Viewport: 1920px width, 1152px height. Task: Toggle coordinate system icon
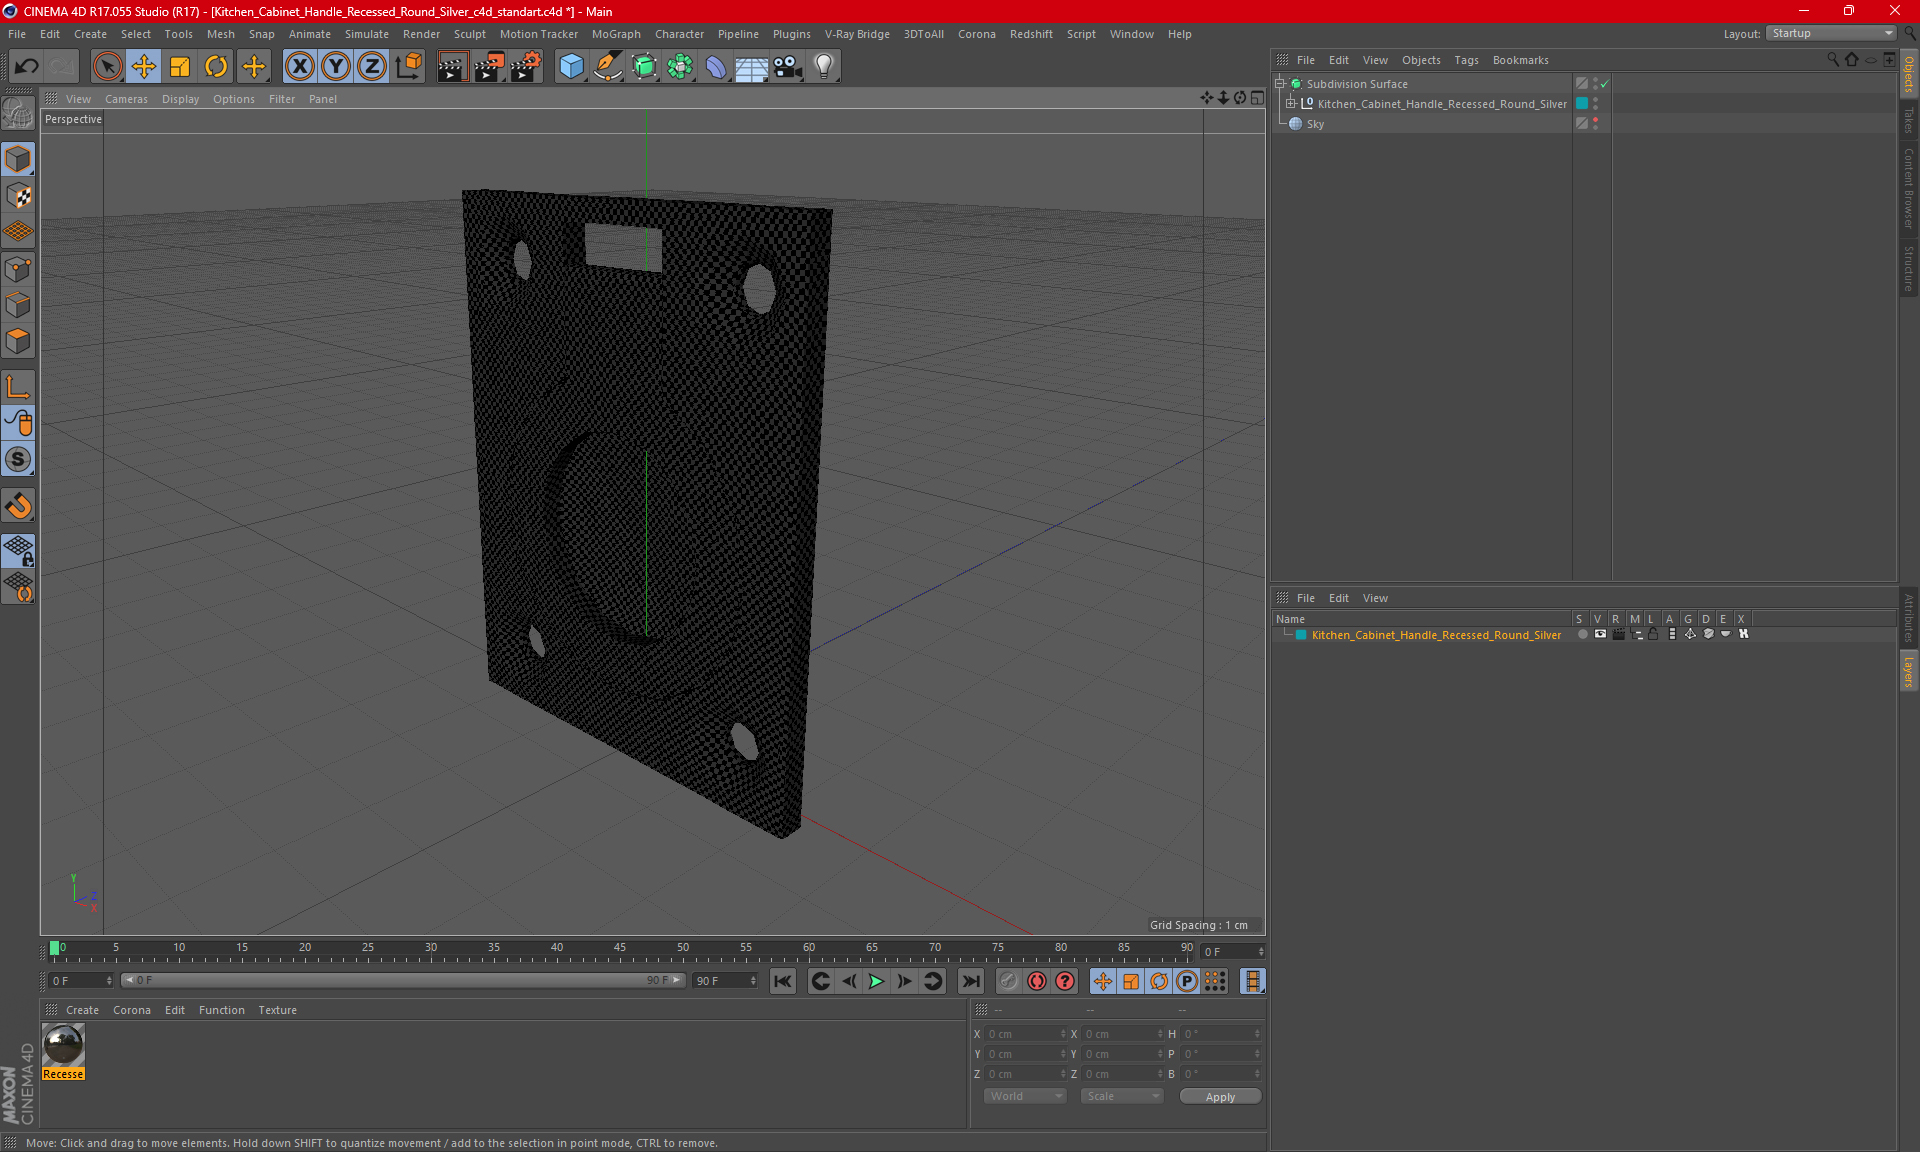409,67
